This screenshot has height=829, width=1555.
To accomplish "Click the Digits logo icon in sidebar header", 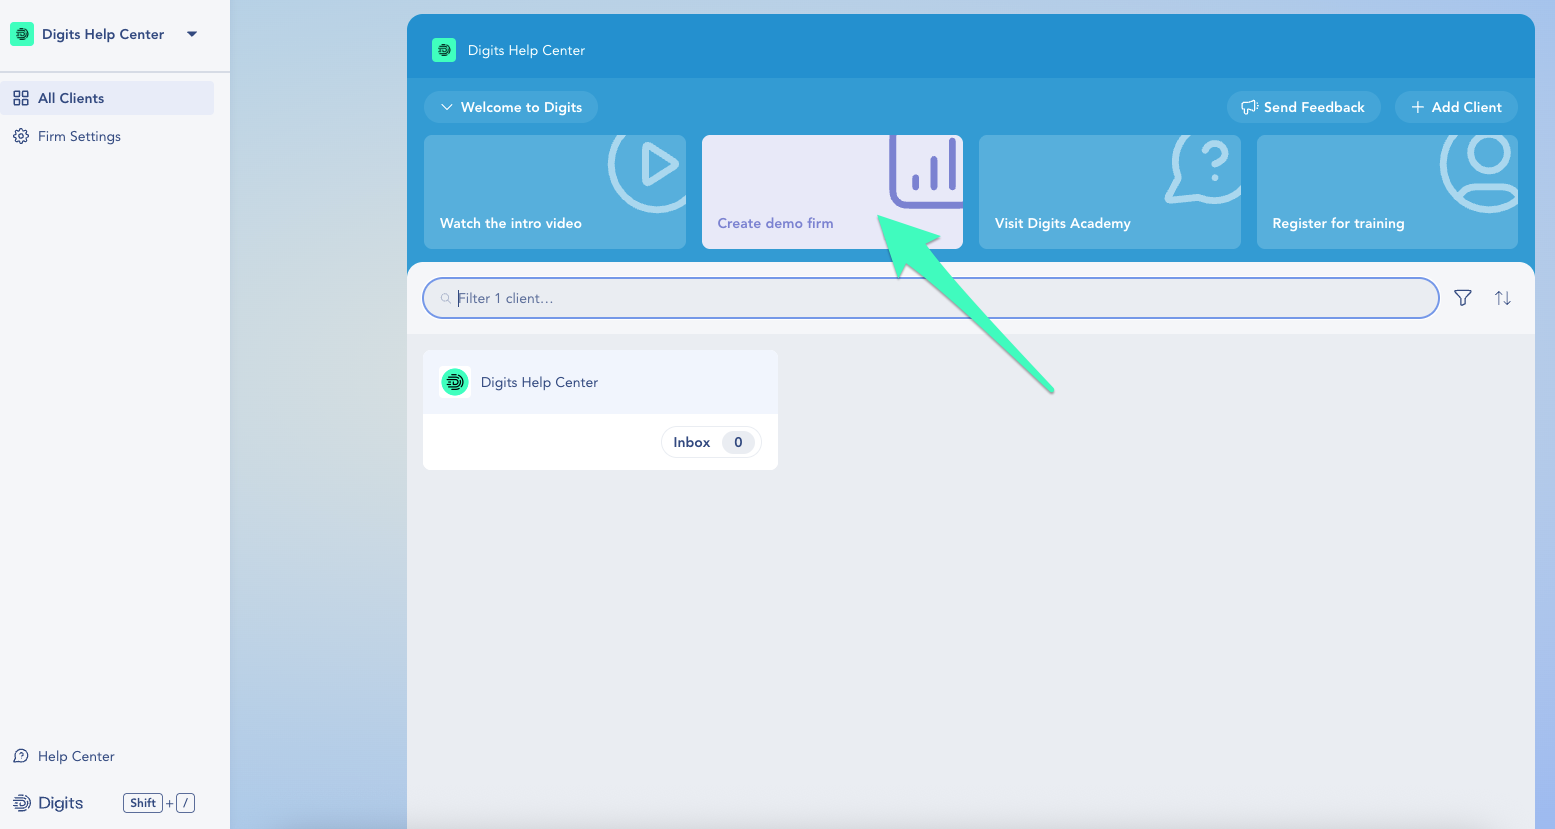I will tap(22, 34).
